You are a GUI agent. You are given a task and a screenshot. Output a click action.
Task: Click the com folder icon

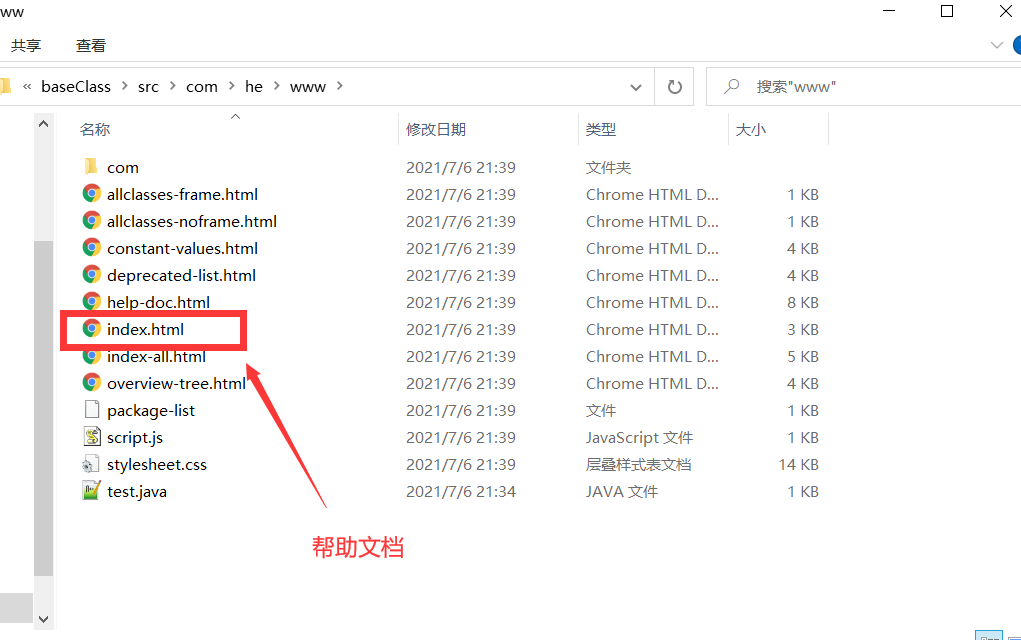(x=91, y=167)
